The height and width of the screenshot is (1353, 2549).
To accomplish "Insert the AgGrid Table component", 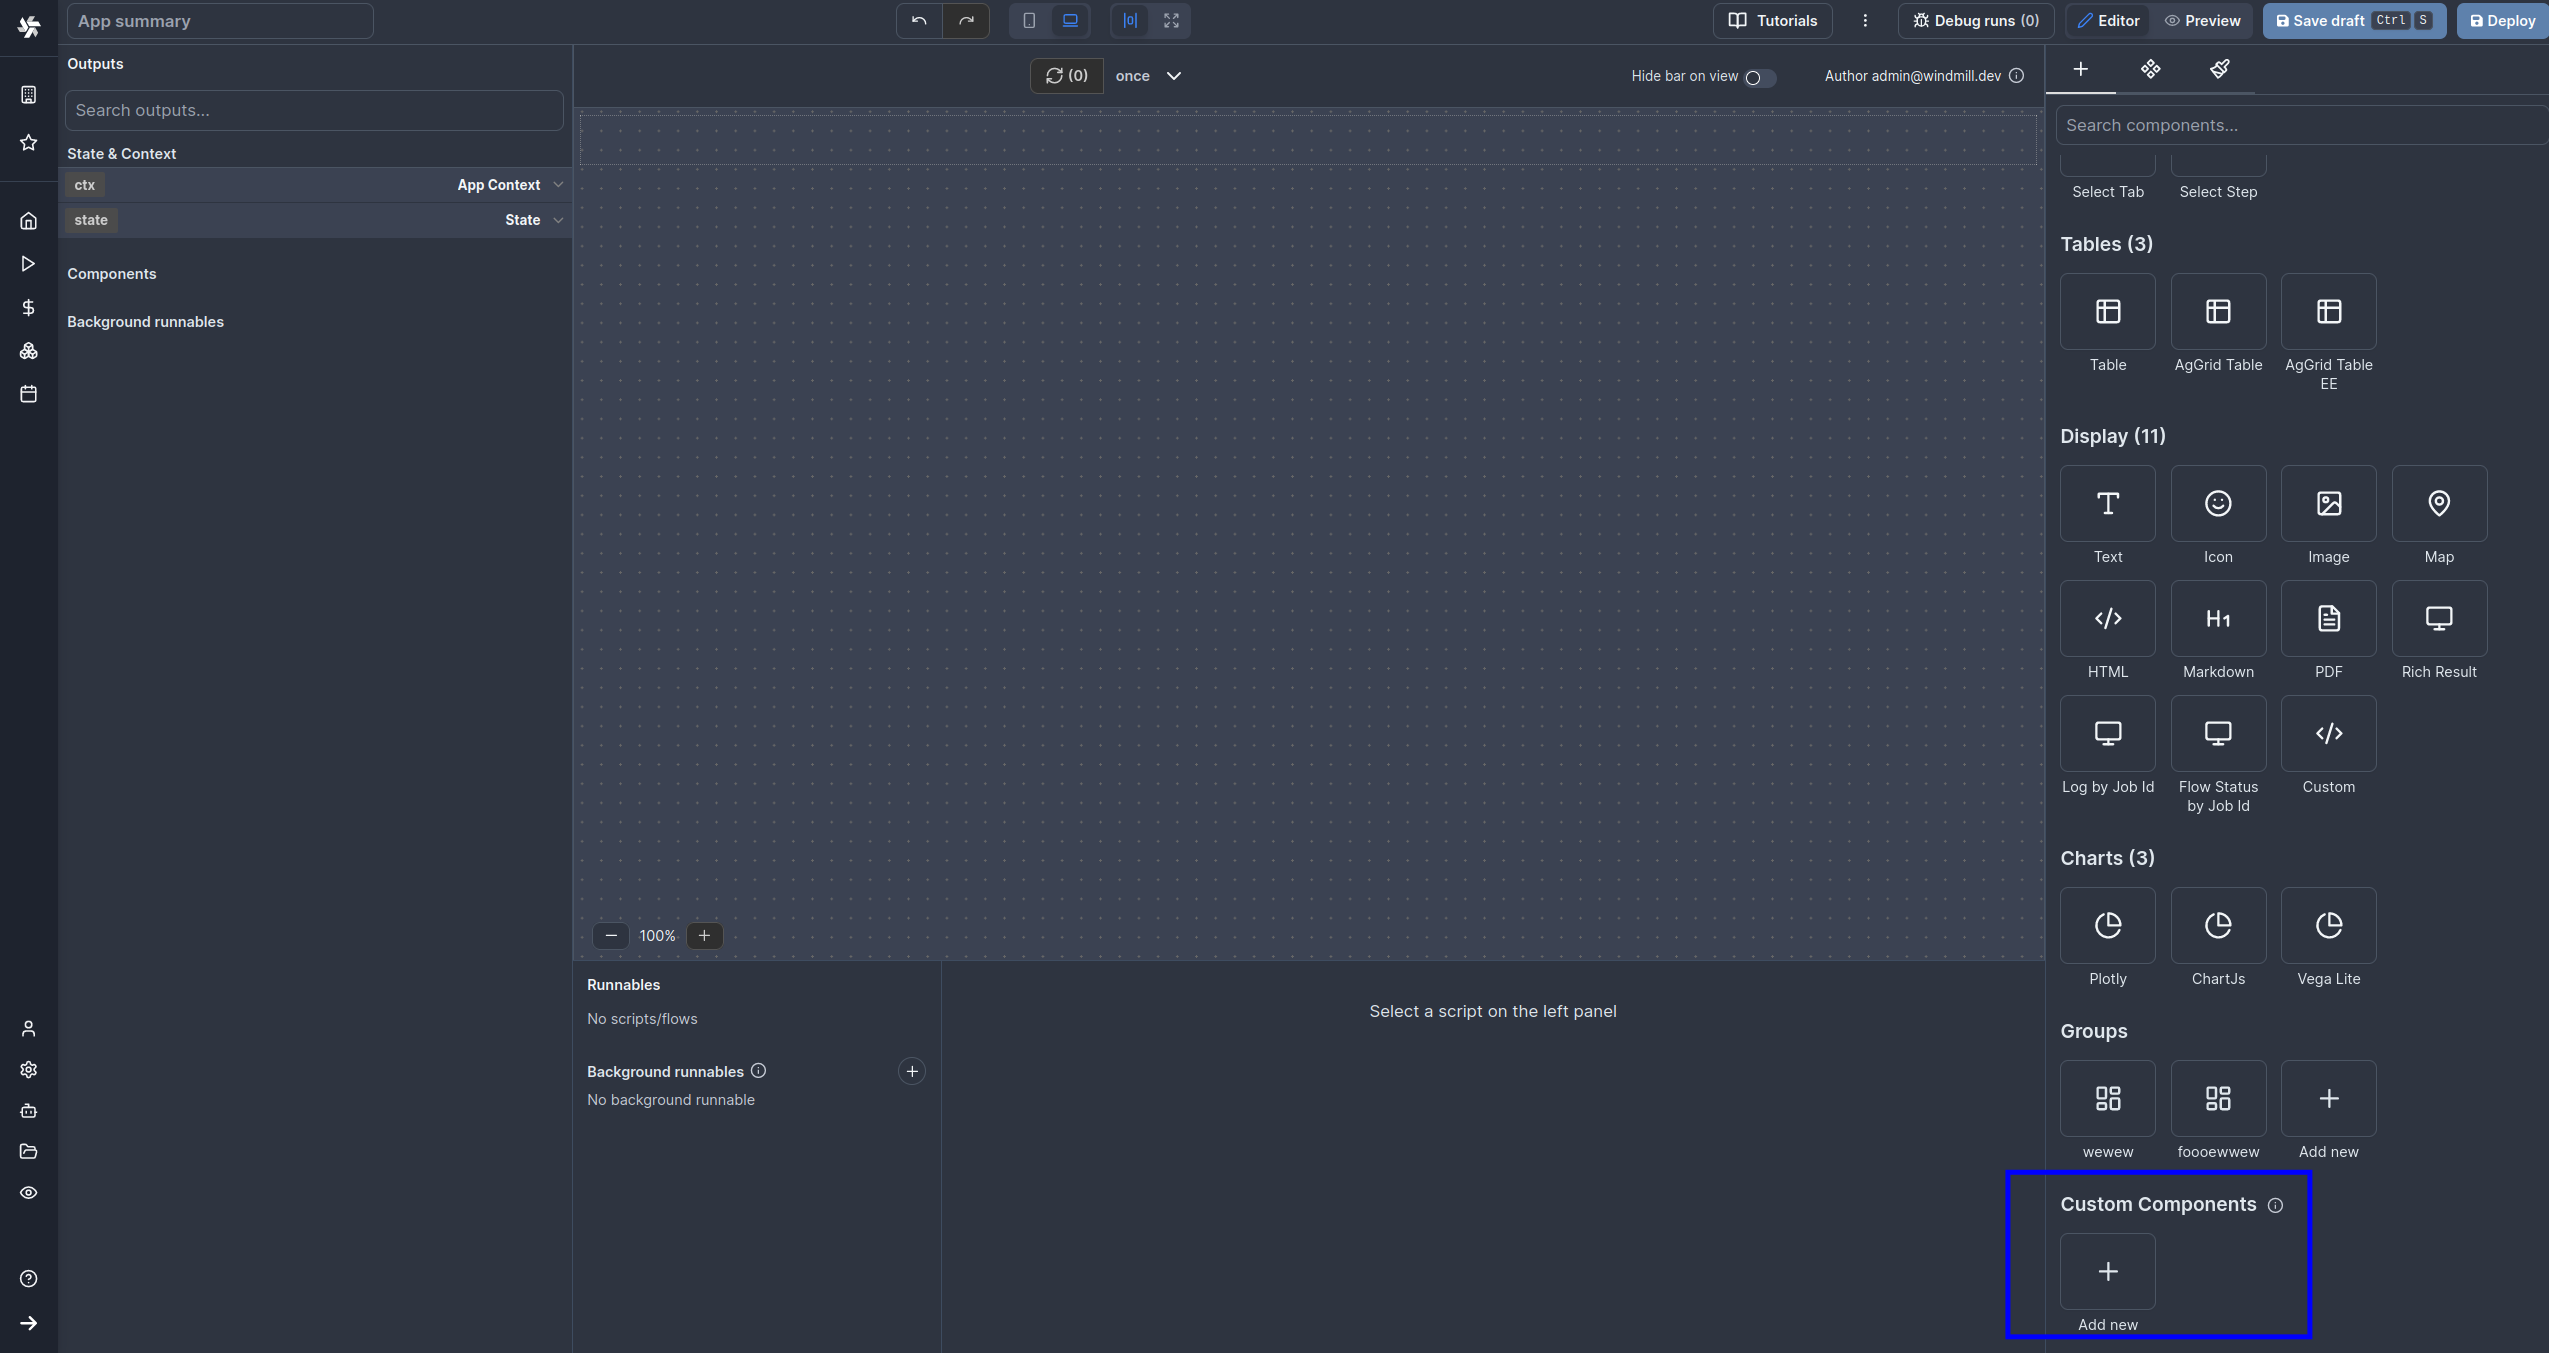I will click(x=2217, y=312).
